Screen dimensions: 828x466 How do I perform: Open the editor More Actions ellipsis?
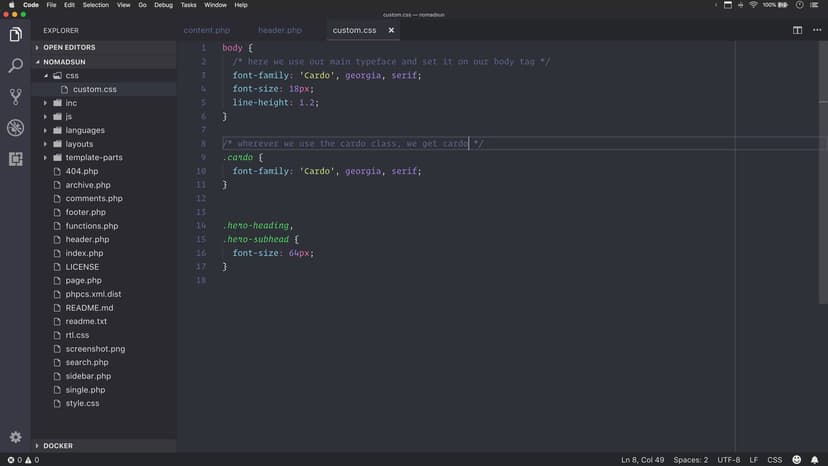coord(814,30)
